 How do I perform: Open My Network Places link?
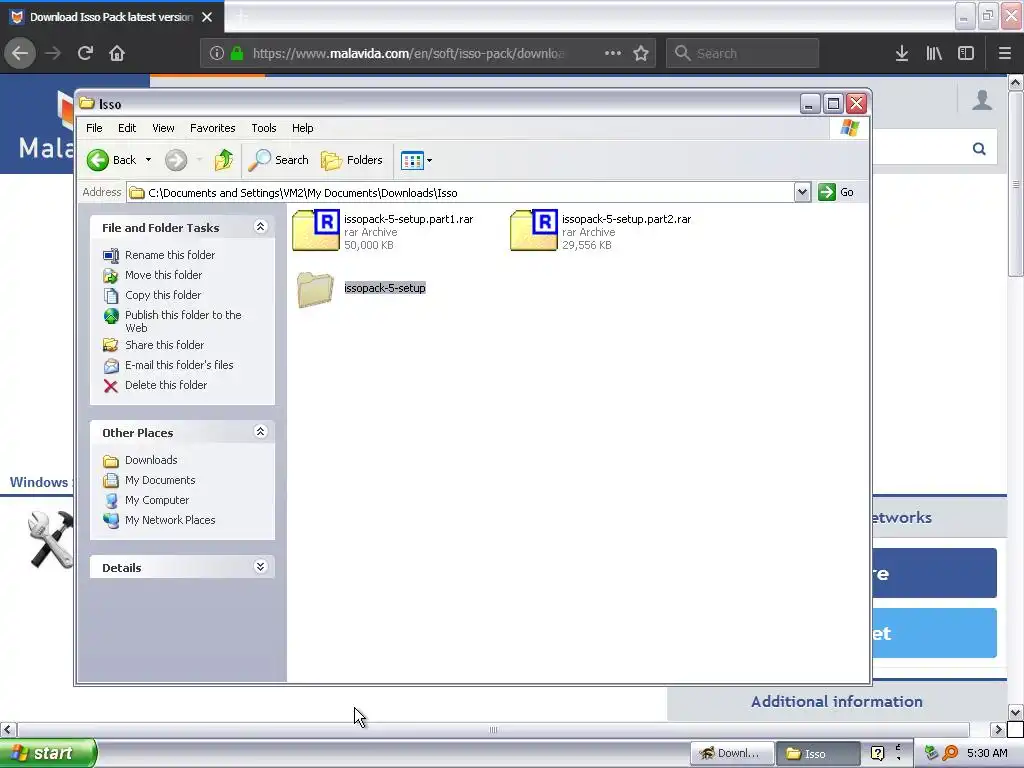pyautogui.click(x=170, y=520)
